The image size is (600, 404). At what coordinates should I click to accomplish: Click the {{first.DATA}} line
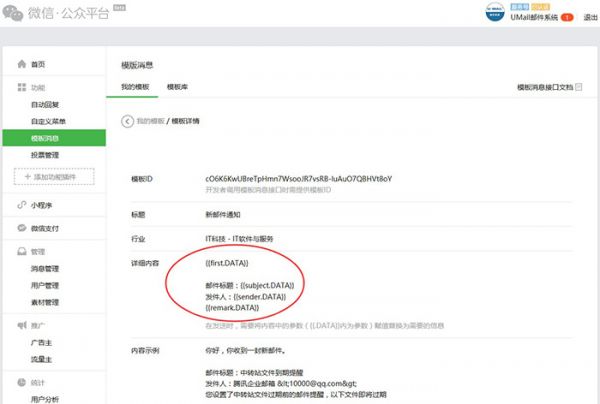click(x=227, y=263)
